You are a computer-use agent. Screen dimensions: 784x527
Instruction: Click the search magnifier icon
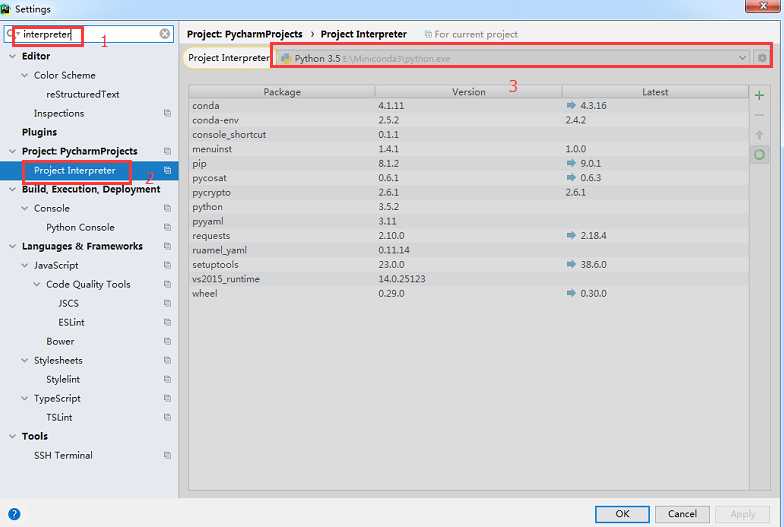coord(10,34)
